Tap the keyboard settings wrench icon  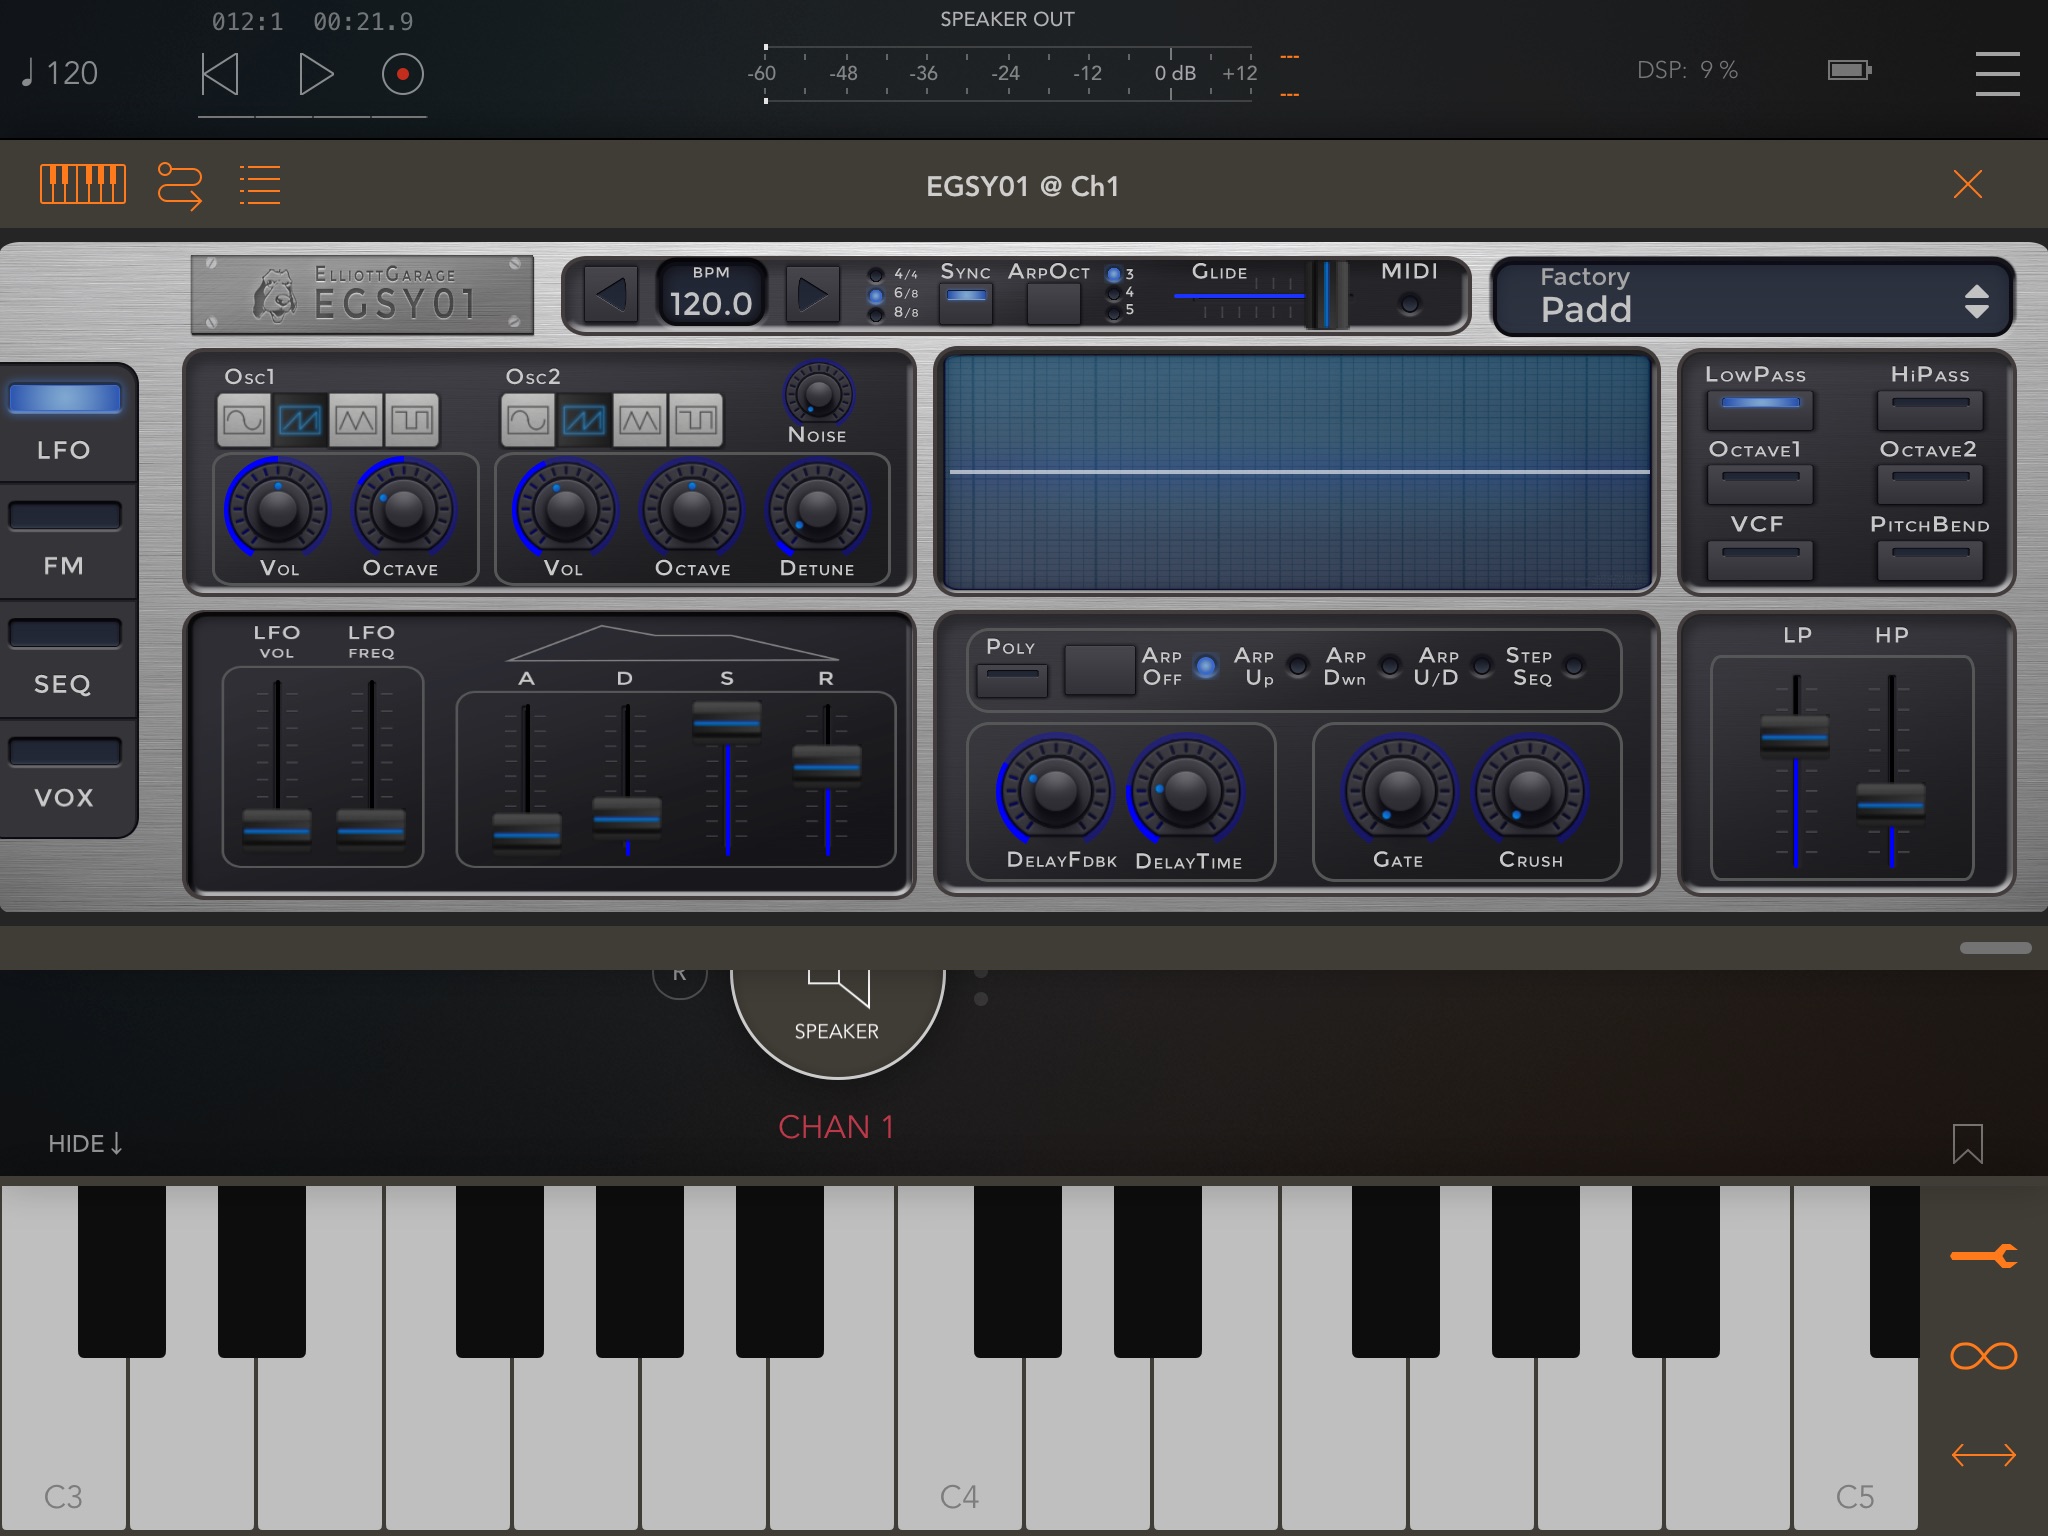(x=1985, y=1255)
